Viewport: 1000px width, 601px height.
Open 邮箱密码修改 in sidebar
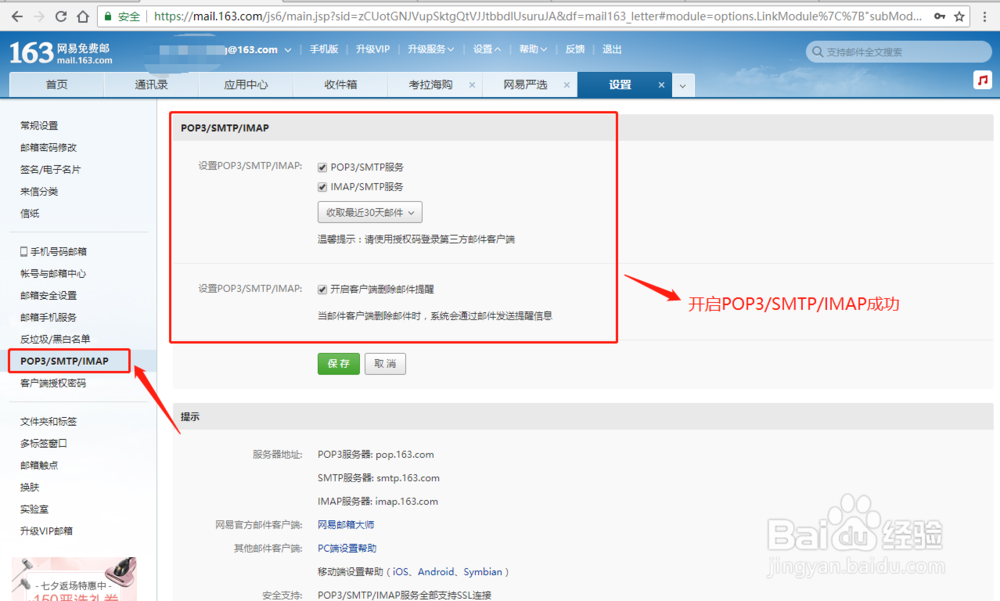tap(48, 147)
